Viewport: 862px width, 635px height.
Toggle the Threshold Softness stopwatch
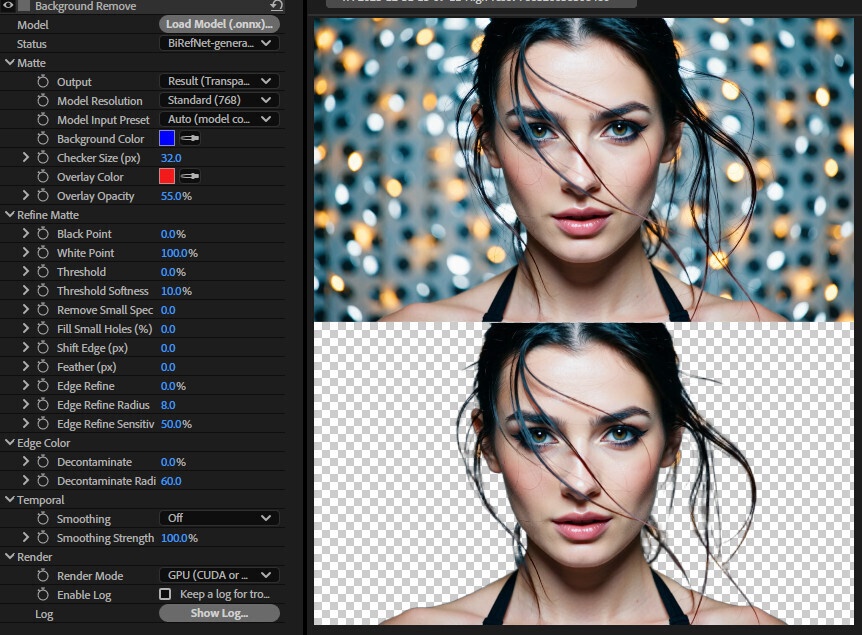pyautogui.click(x=43, y=291)
